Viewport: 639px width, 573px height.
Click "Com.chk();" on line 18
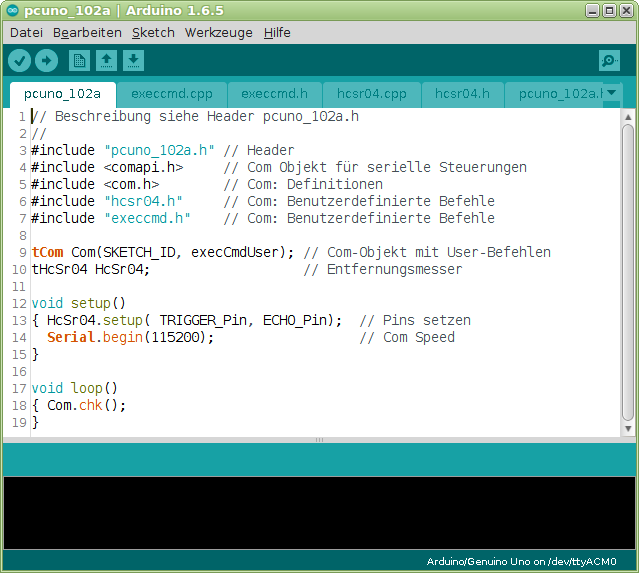pos(86,406)
